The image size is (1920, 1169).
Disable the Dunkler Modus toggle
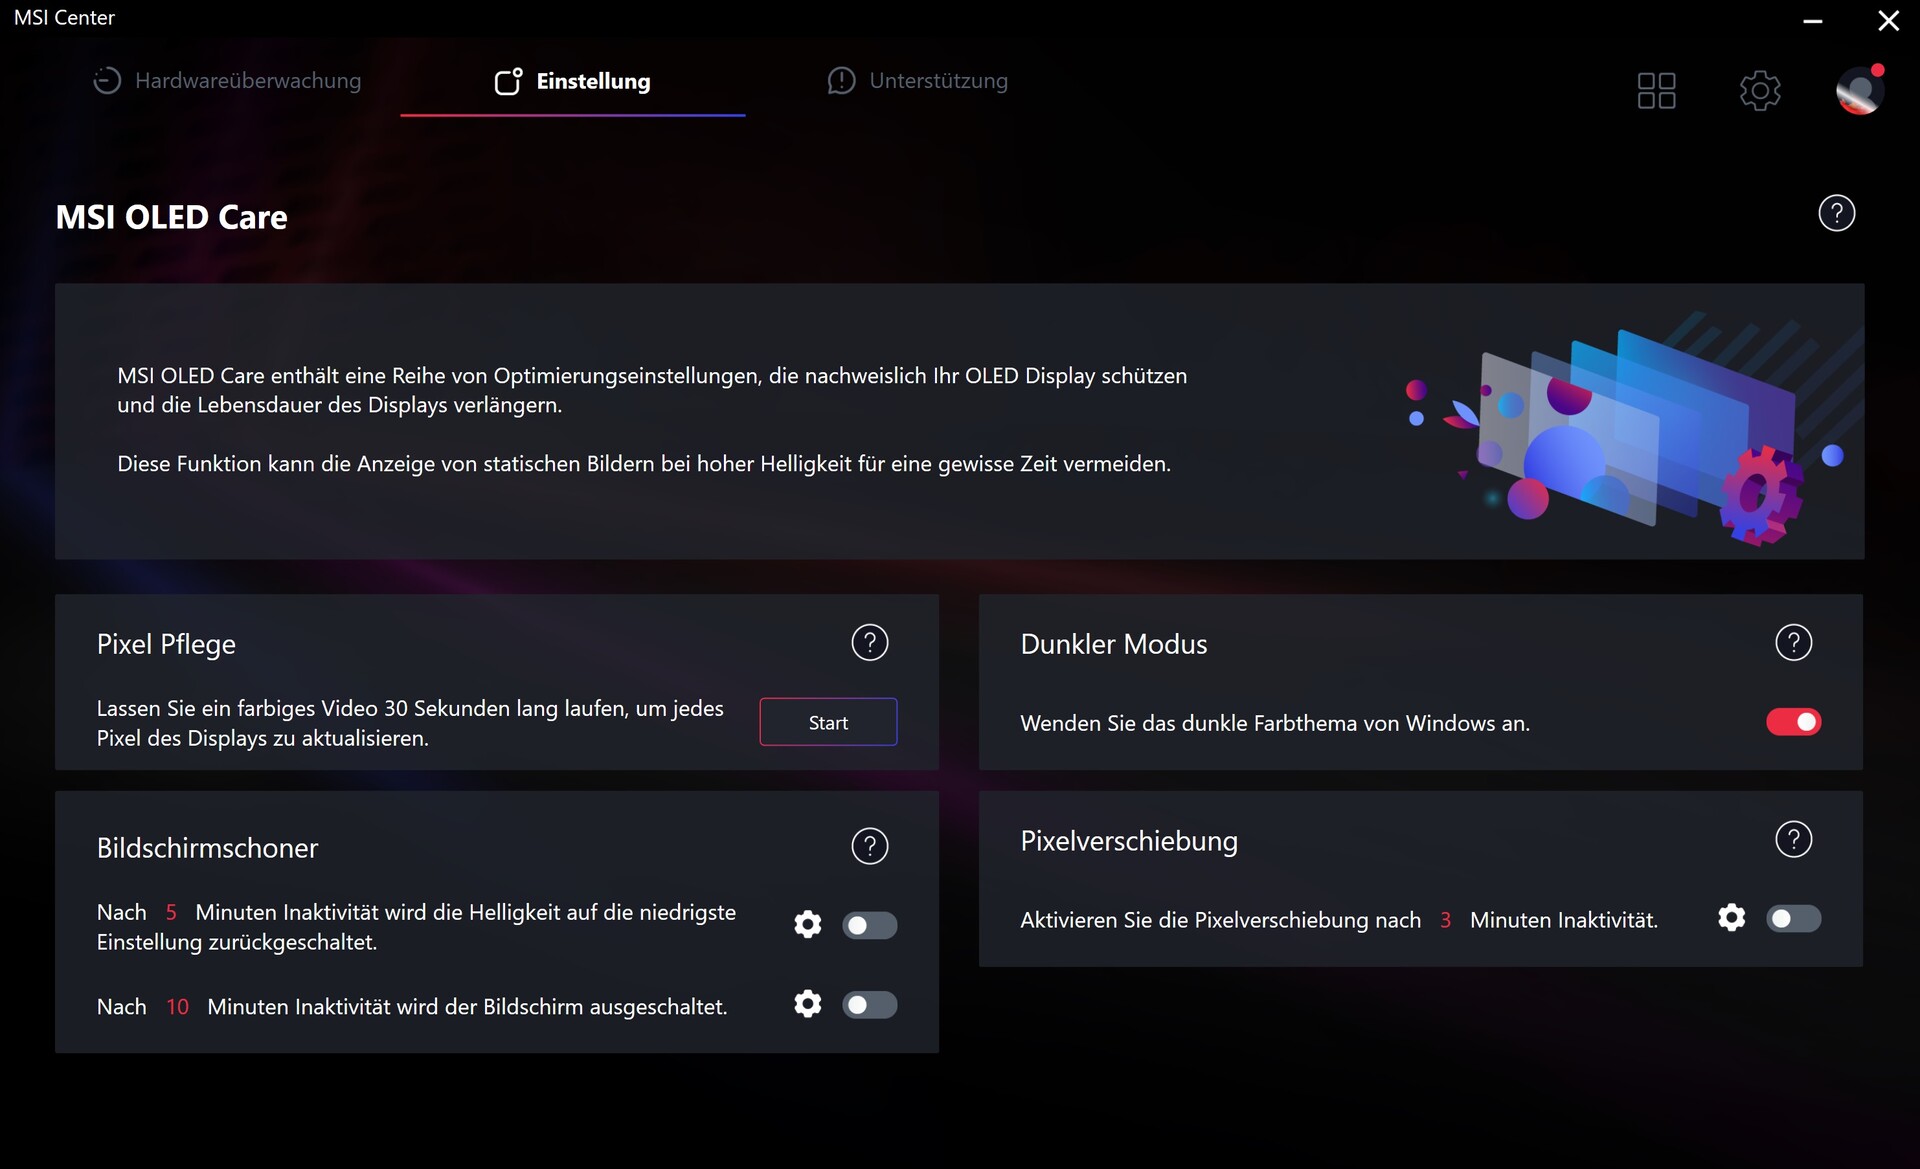(1793, 722)
